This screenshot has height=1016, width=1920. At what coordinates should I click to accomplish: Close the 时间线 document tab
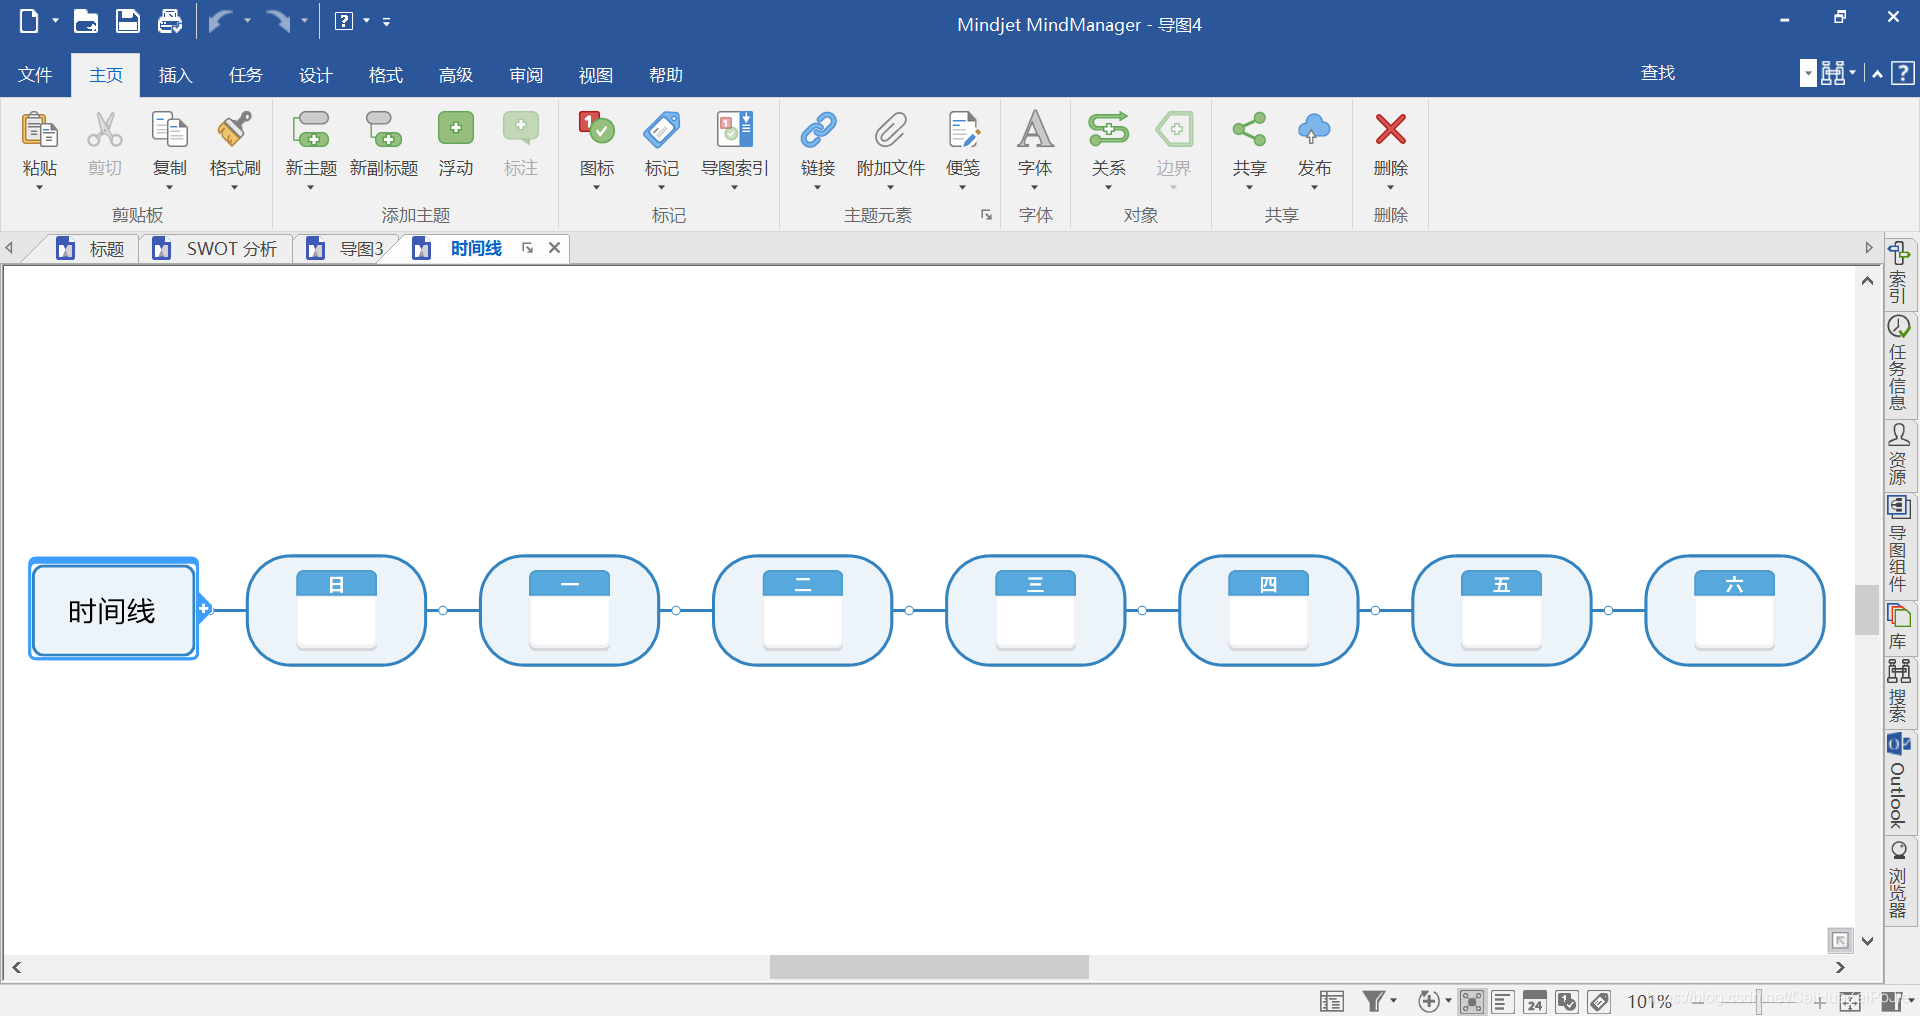point(554,248)
